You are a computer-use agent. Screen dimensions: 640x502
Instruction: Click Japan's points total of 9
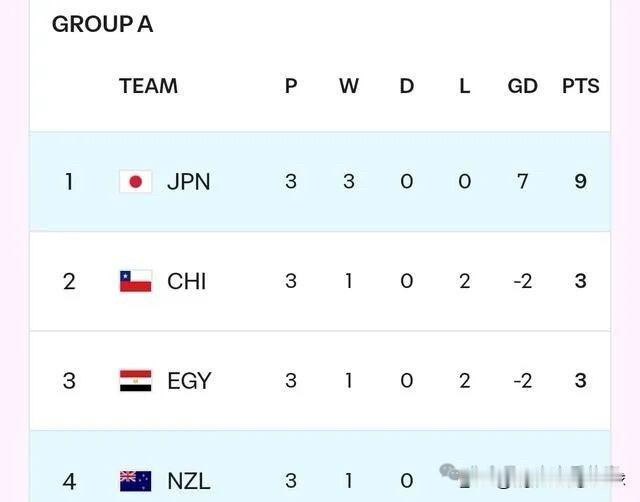581,182
